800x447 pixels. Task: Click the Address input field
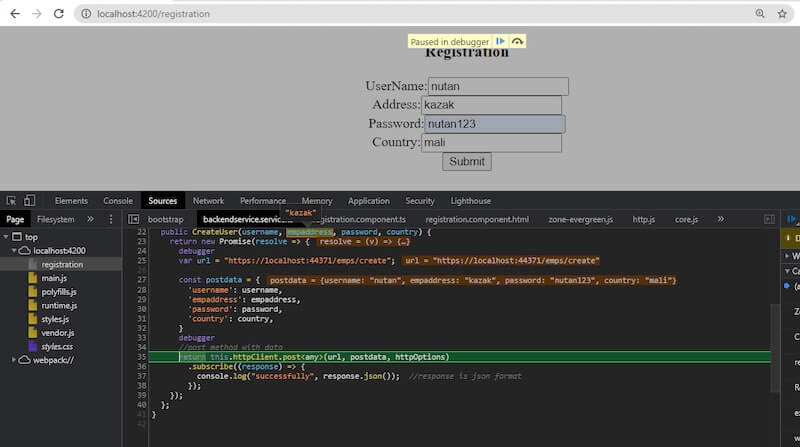click(x=491, y=105)
